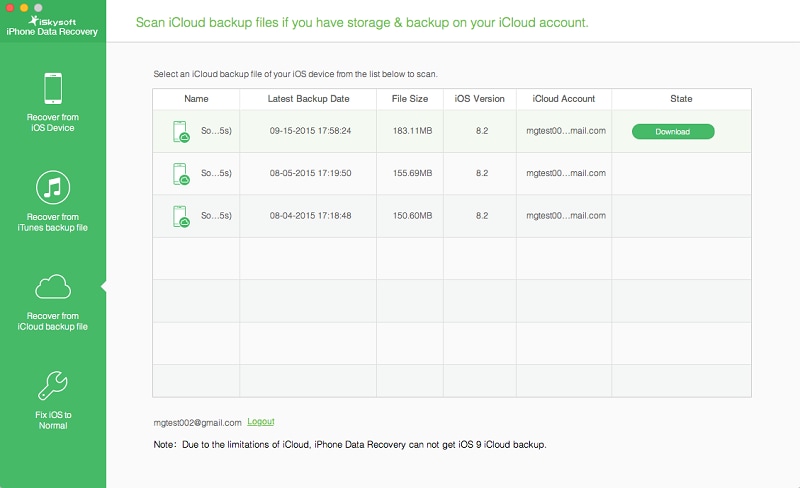This screenshot has height=488, width=800.
Task: Click device icon of 08-05-2015 backup row
Action: tap(181, 174)
